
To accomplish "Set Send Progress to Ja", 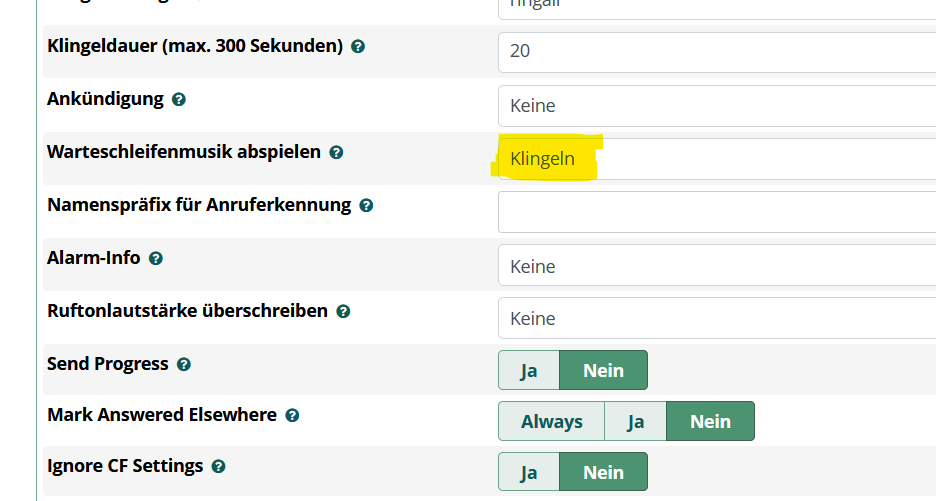I will tap(529, 370).
